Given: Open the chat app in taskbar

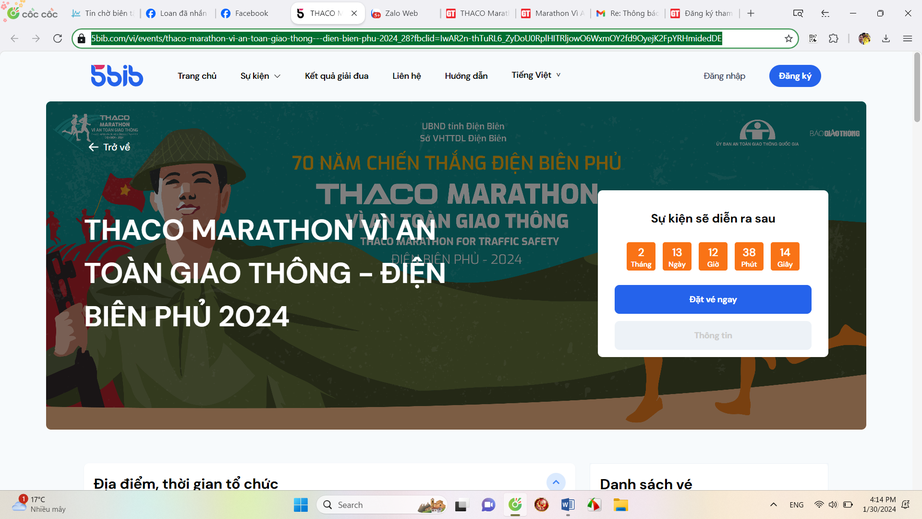Looking at the screenshot, I should click(488, 505).
